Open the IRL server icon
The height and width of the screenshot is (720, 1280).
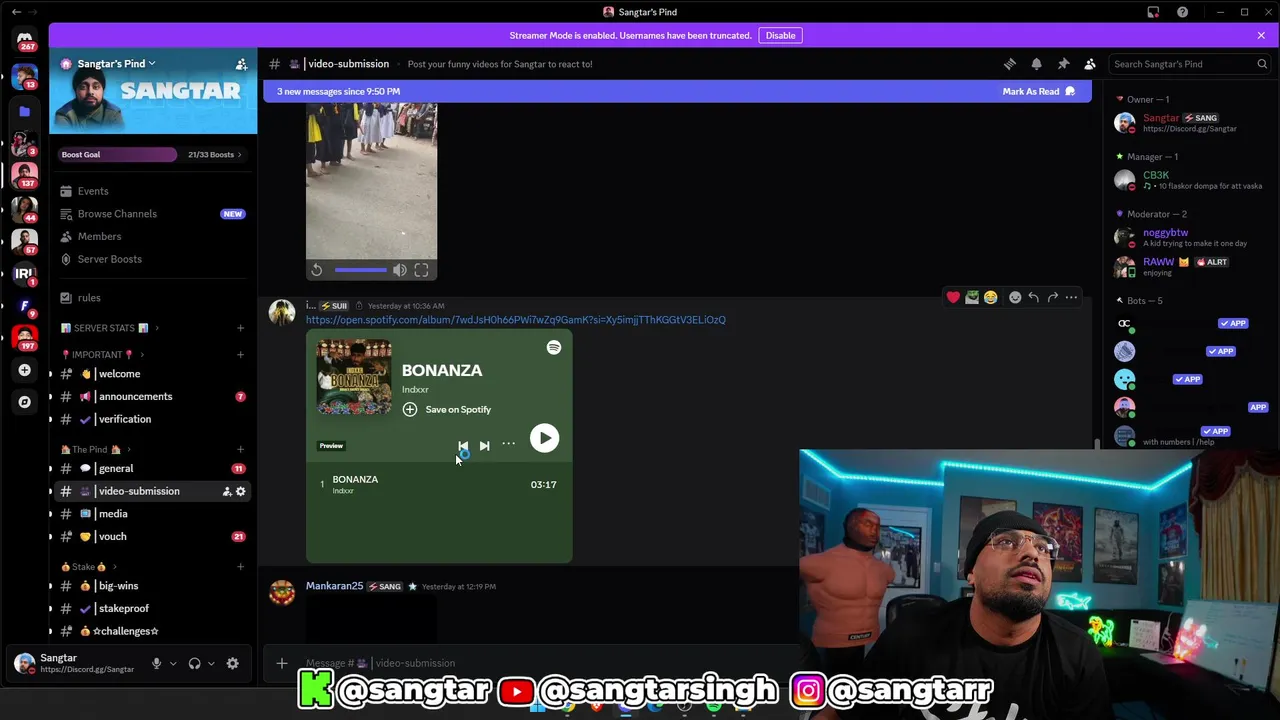click(24, 273)
